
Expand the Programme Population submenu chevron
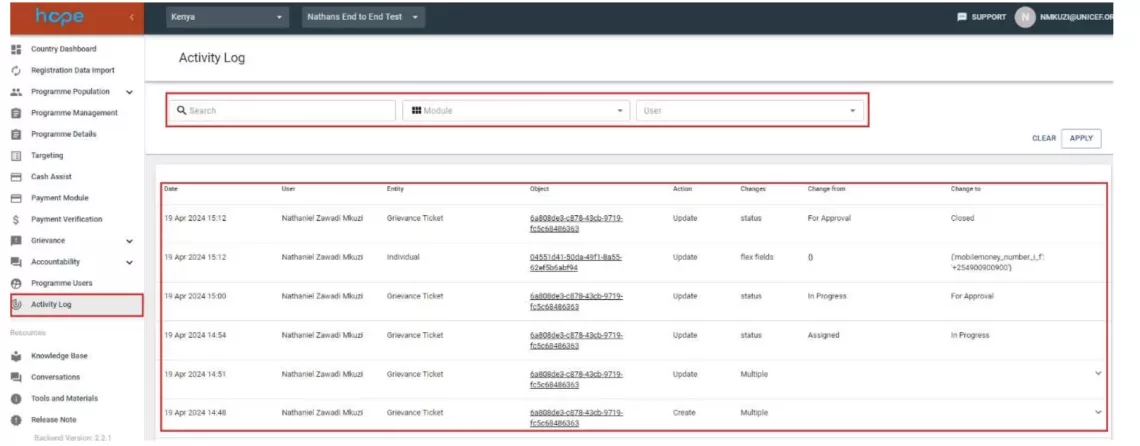[x=129, y=92]
